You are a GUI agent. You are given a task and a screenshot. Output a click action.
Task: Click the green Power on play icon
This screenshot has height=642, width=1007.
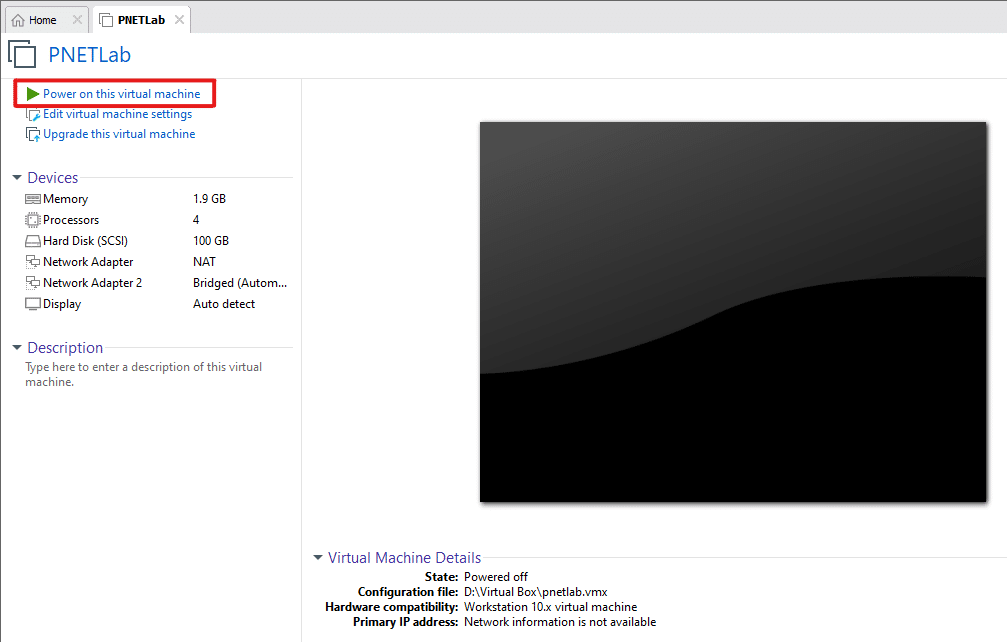pyautogui.click(x=33, y=94)
